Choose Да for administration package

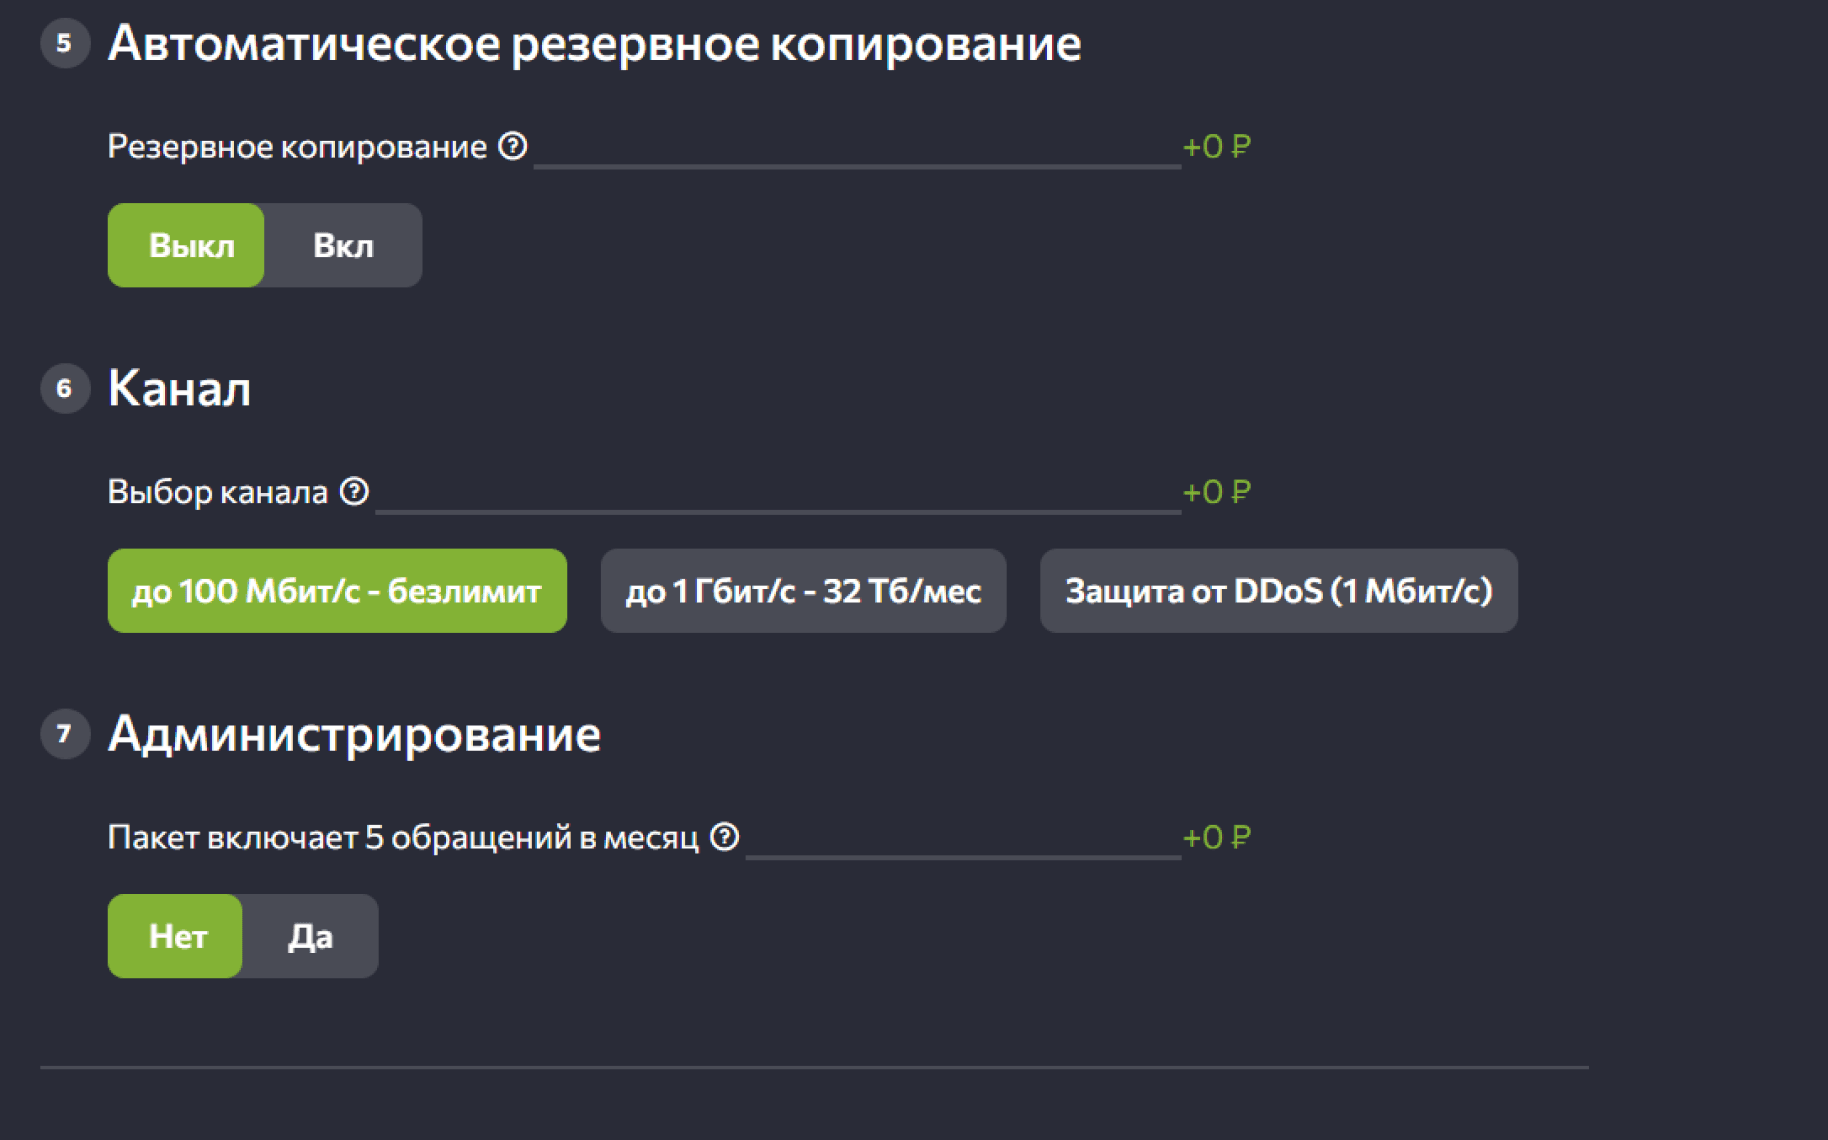coord(310,936)
